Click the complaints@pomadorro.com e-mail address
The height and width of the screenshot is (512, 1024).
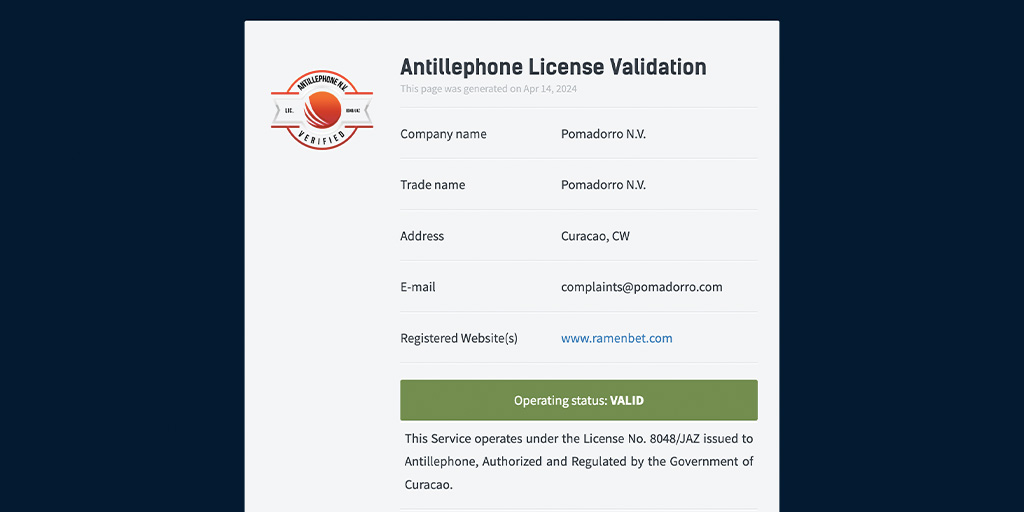pyautogui.click(x=641, y=287)
